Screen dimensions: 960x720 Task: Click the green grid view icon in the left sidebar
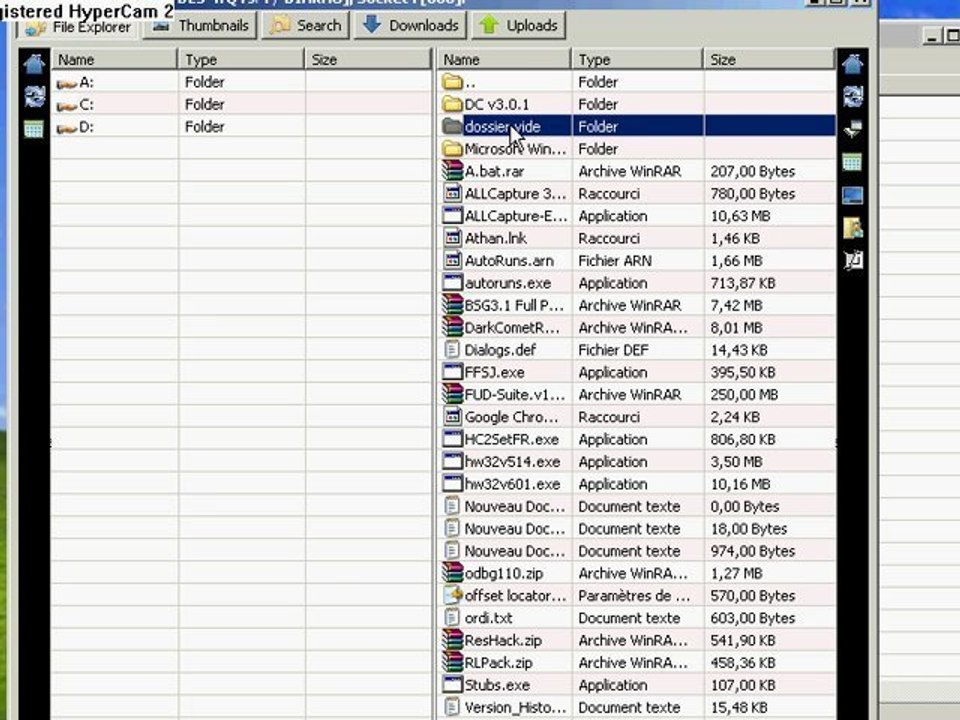[x=34, y=129]
